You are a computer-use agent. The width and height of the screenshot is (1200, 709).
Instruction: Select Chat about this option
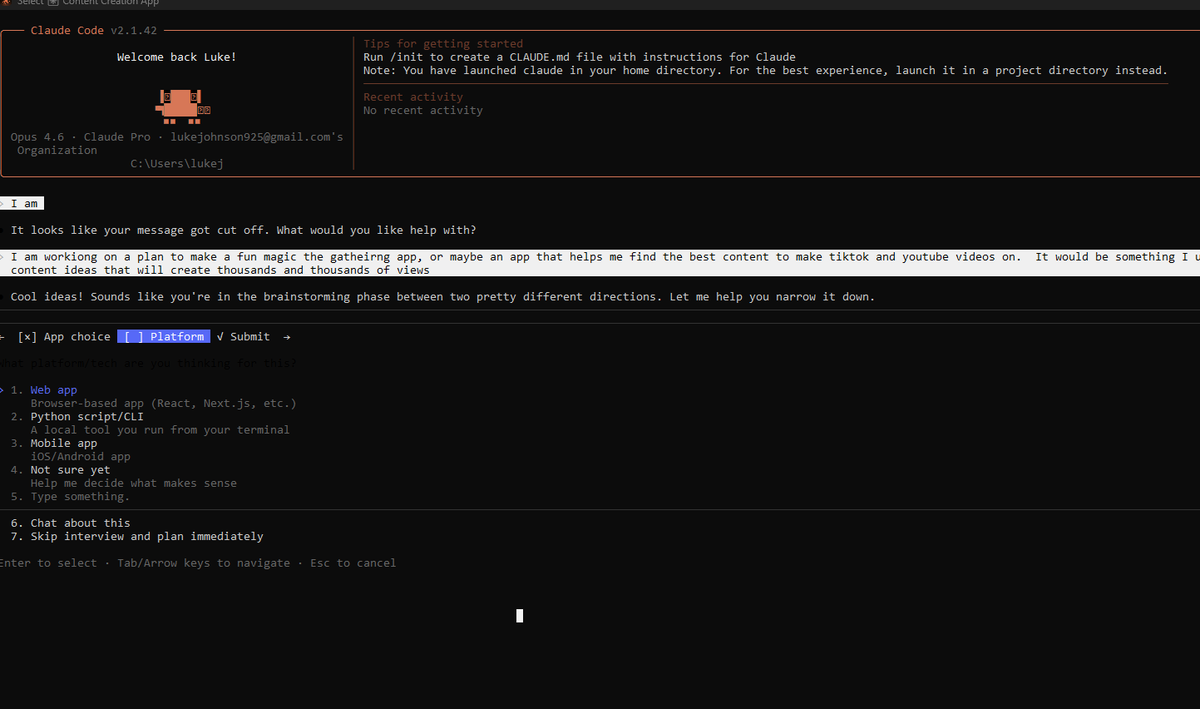pyautogui.click(x=80, y=523)
